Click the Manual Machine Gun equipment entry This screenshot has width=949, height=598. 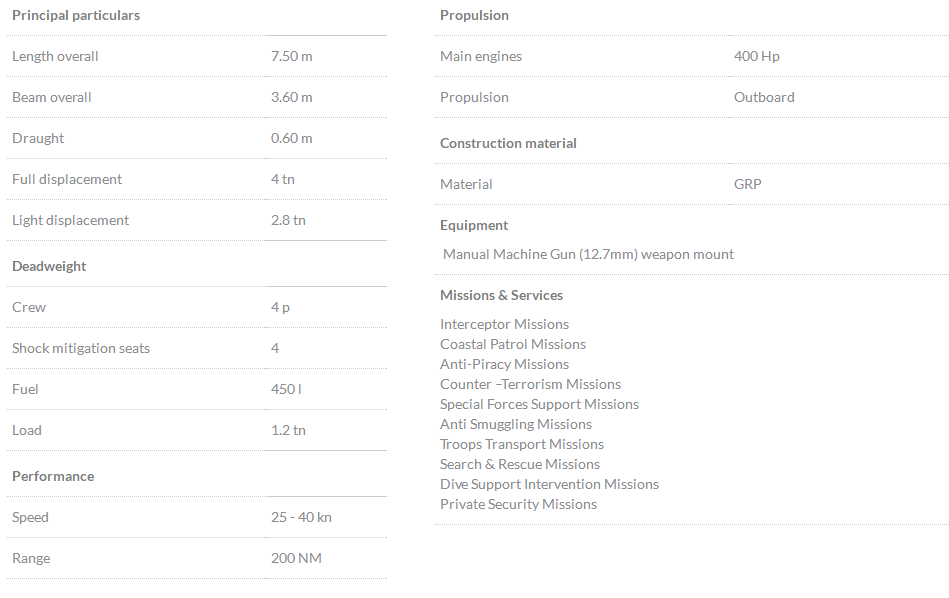tap(588, 254)
